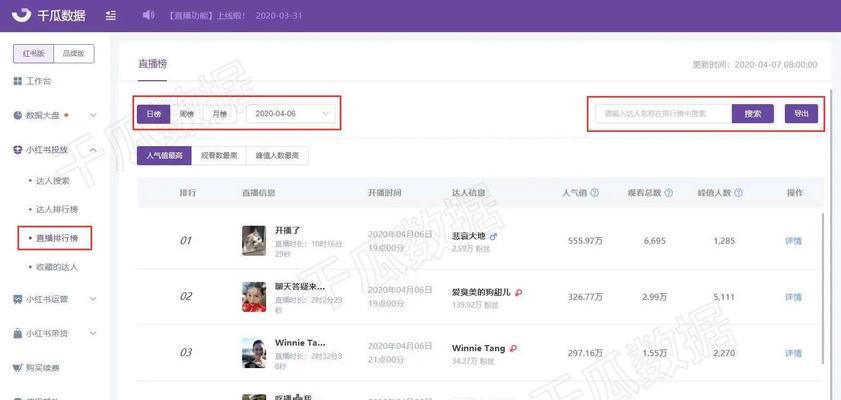Click the 555.97万 popularity value
841x400 pixels.
coord(585,241)
